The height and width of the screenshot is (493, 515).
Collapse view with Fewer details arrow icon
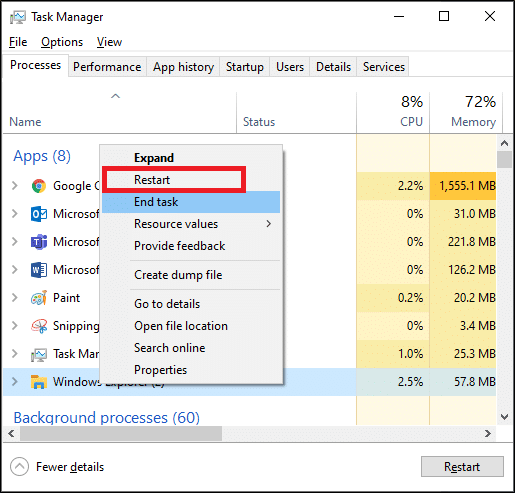pyautogui.click(x=19, y=467)
